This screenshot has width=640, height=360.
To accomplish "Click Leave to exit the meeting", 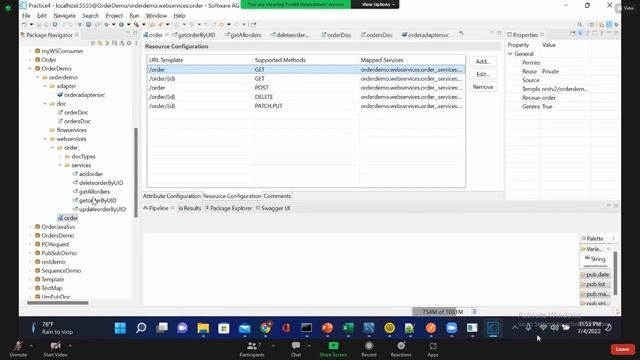I will click(622, 349).
